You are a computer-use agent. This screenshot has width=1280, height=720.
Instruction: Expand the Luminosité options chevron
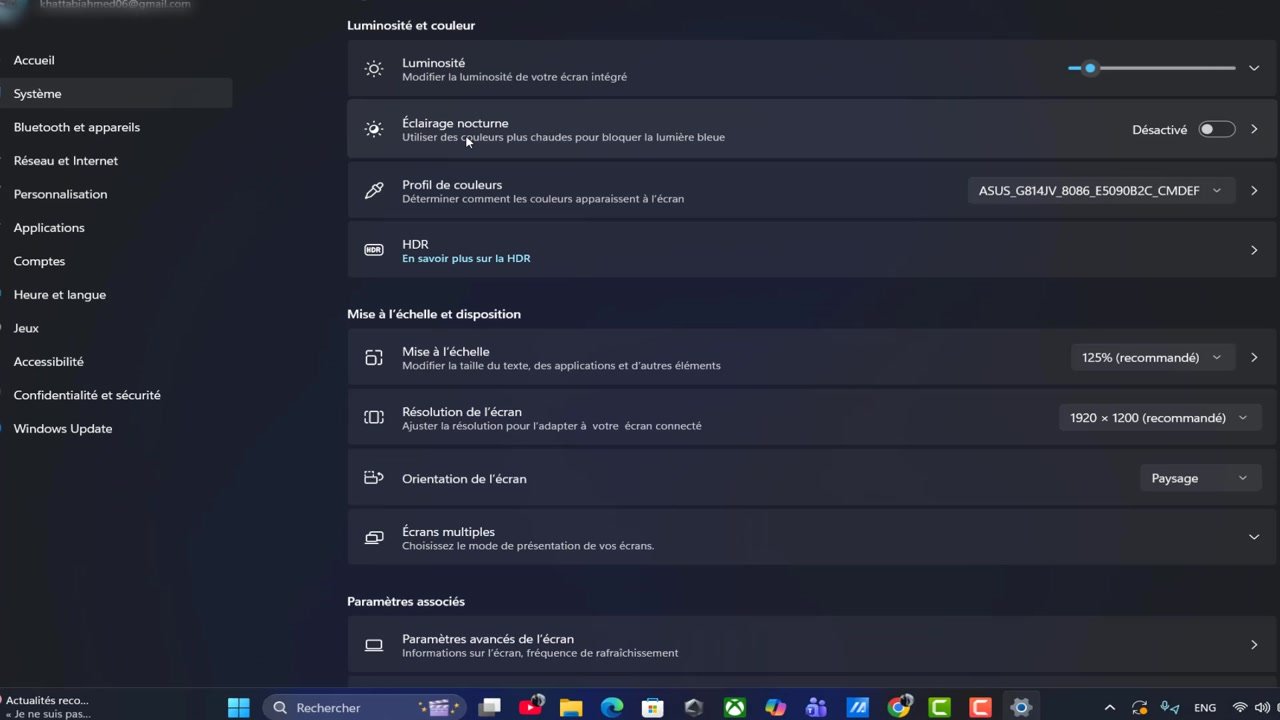1254,68
